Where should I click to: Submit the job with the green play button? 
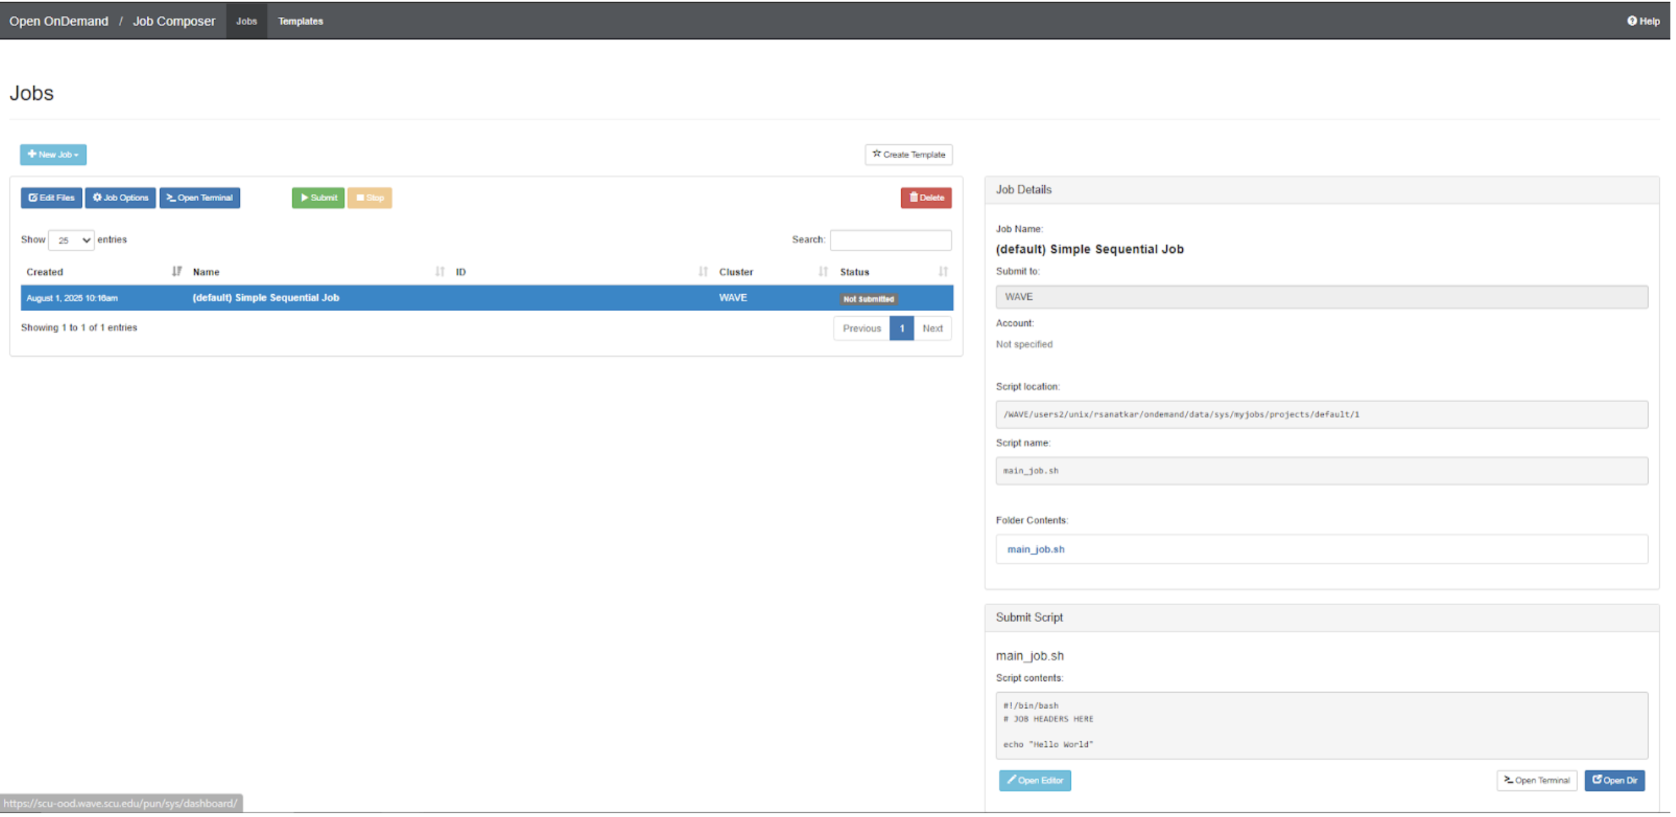point(318,198)
